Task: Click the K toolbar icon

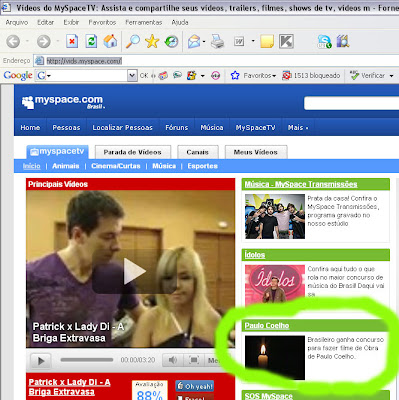Action: [x=286, y=42]
